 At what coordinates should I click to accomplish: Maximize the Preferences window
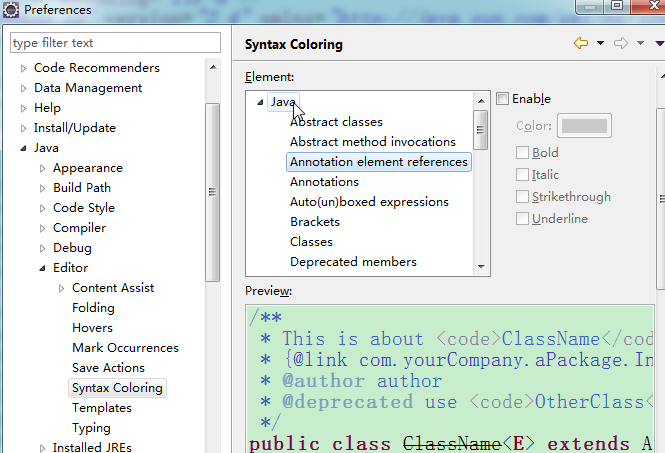coord(617,6)
